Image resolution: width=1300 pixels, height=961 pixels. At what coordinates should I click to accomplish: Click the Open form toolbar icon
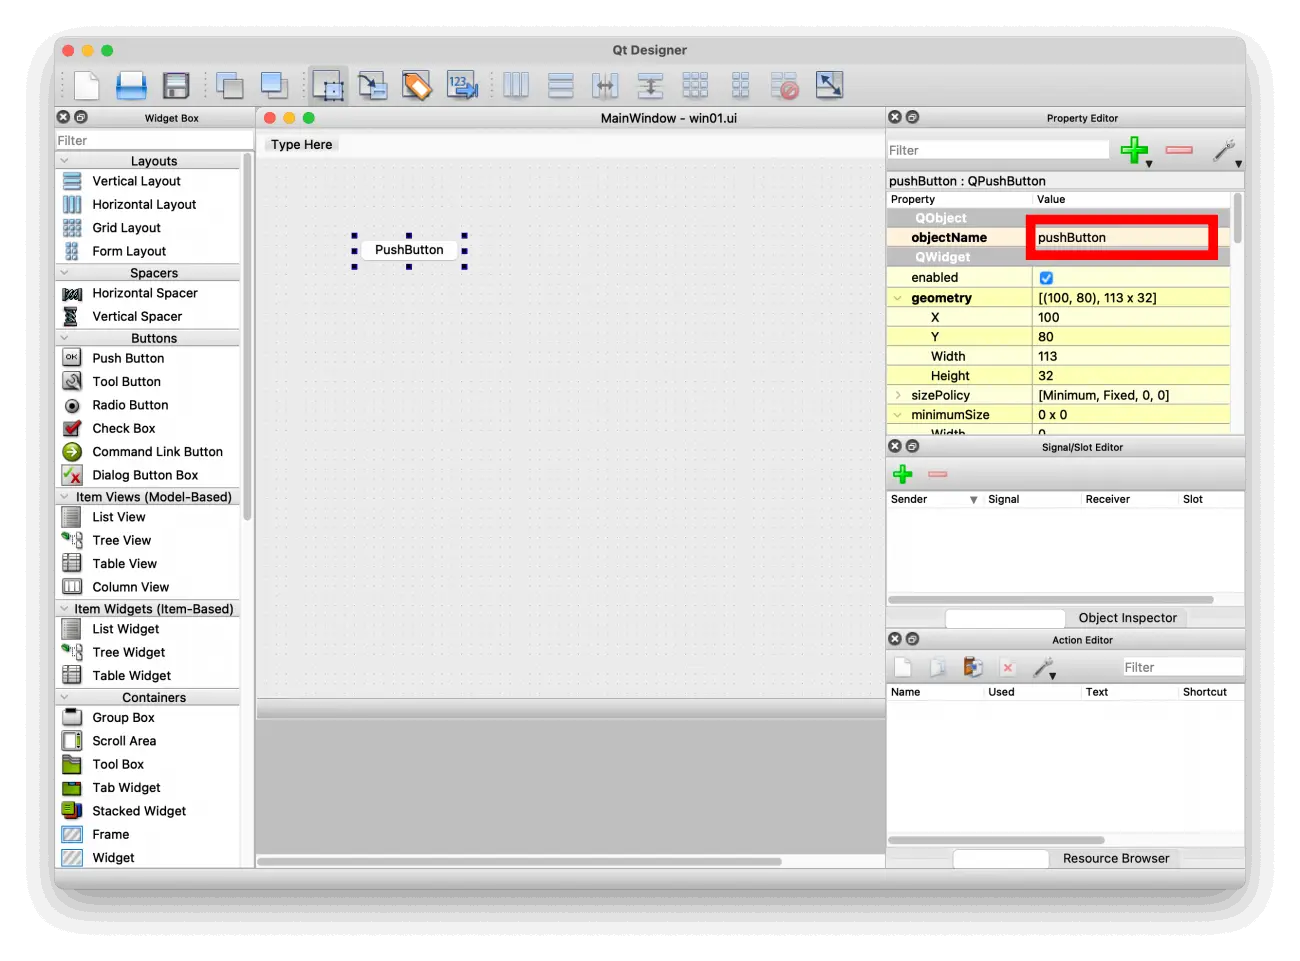(x=131, y=85)
